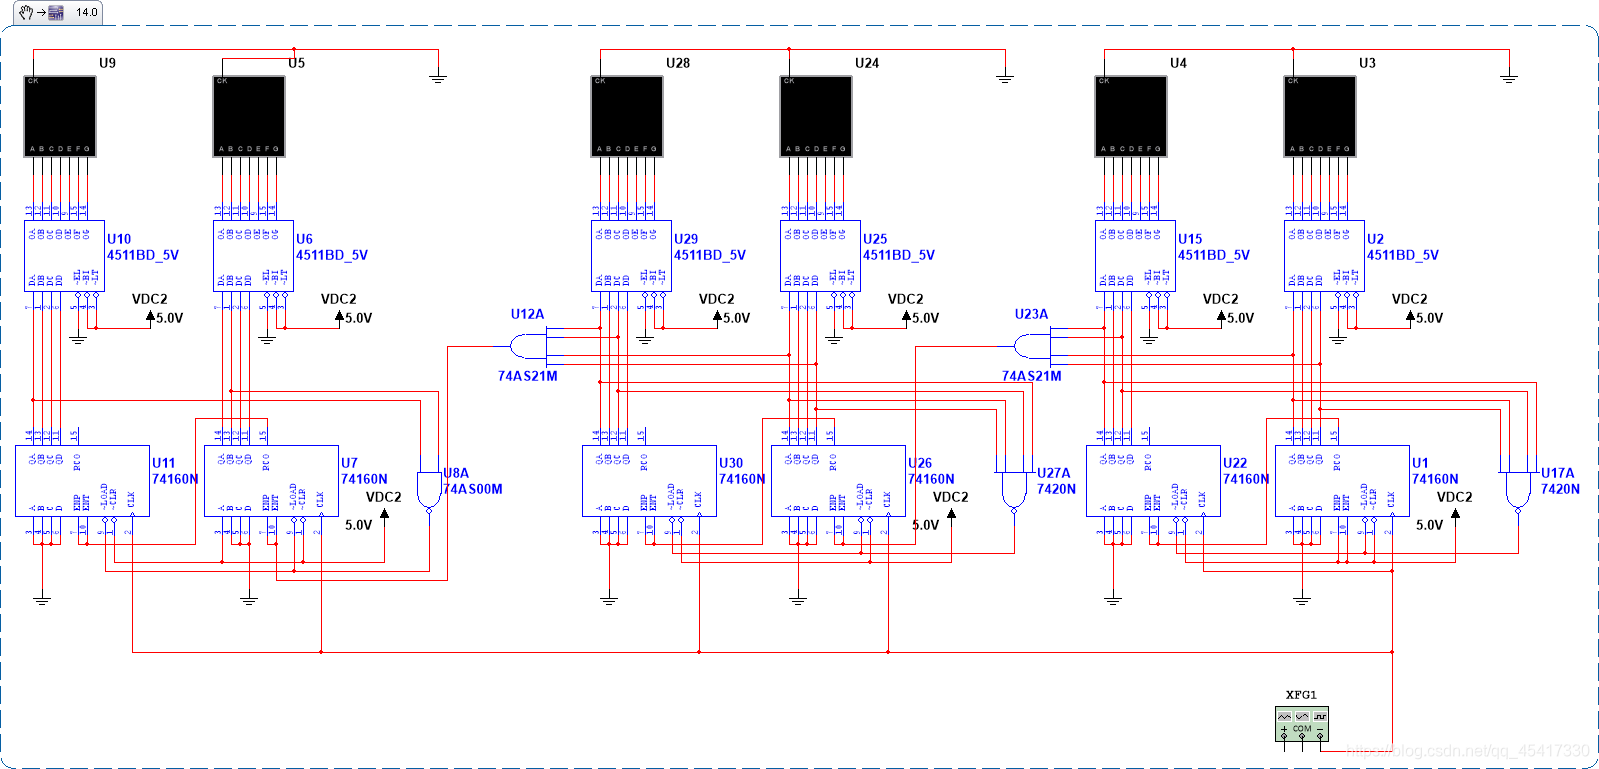Select the U7 74160N counter chip
This screenshot has height=769, width=1599.
[271, 481]
